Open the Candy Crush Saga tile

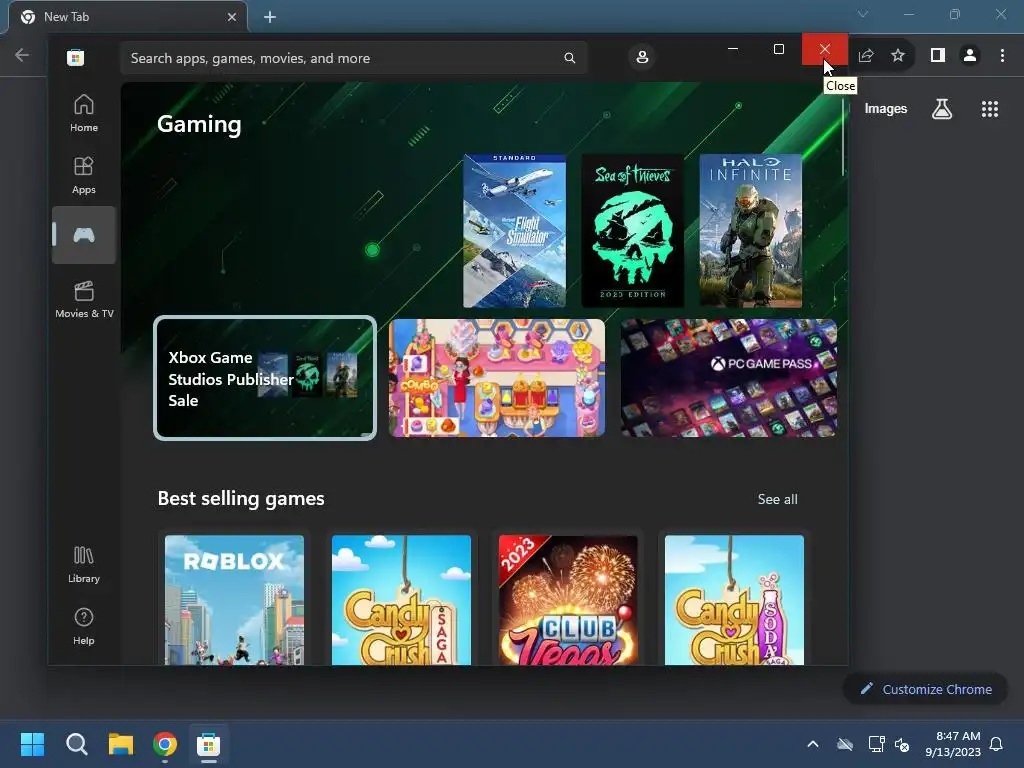coord(401,600)
